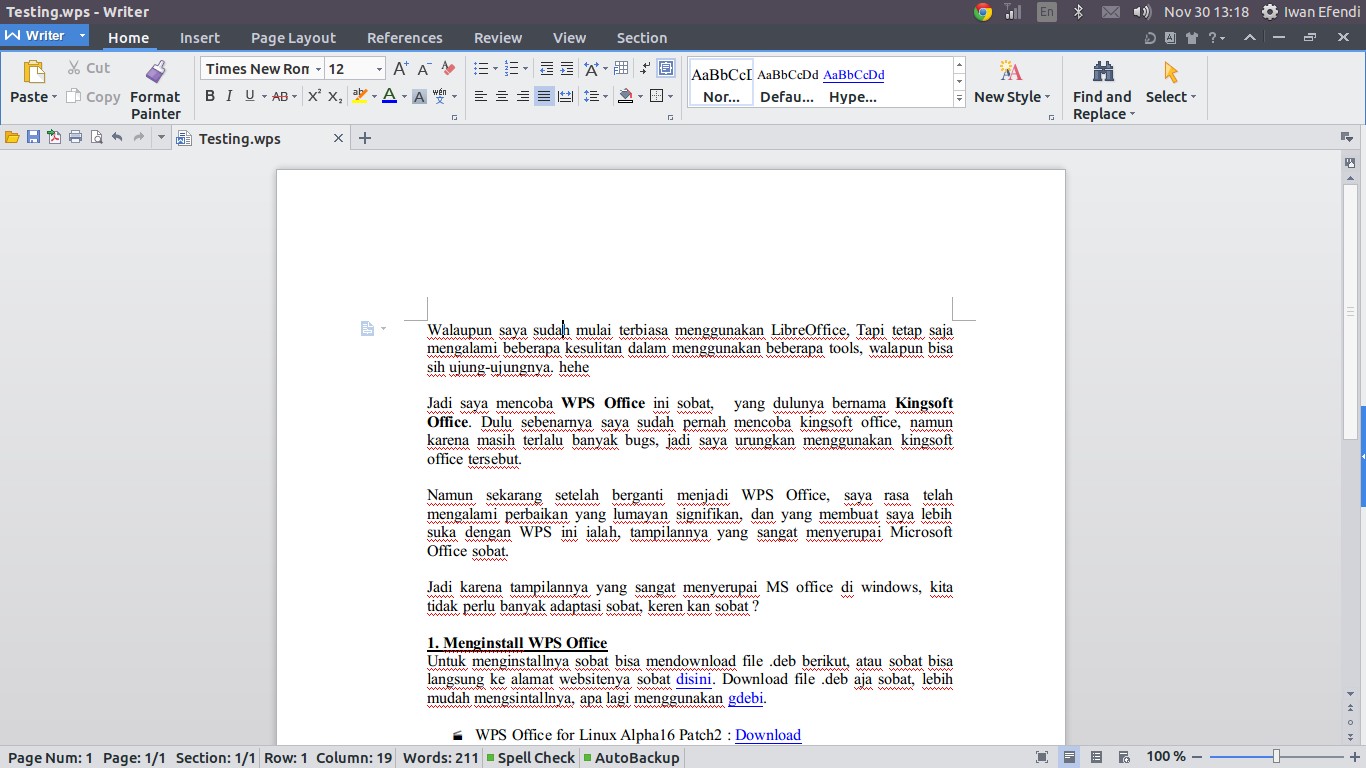Click the Download link for Alpha16 Patch2
This screenshot has width=1366, height=768.
pos(768,735)
